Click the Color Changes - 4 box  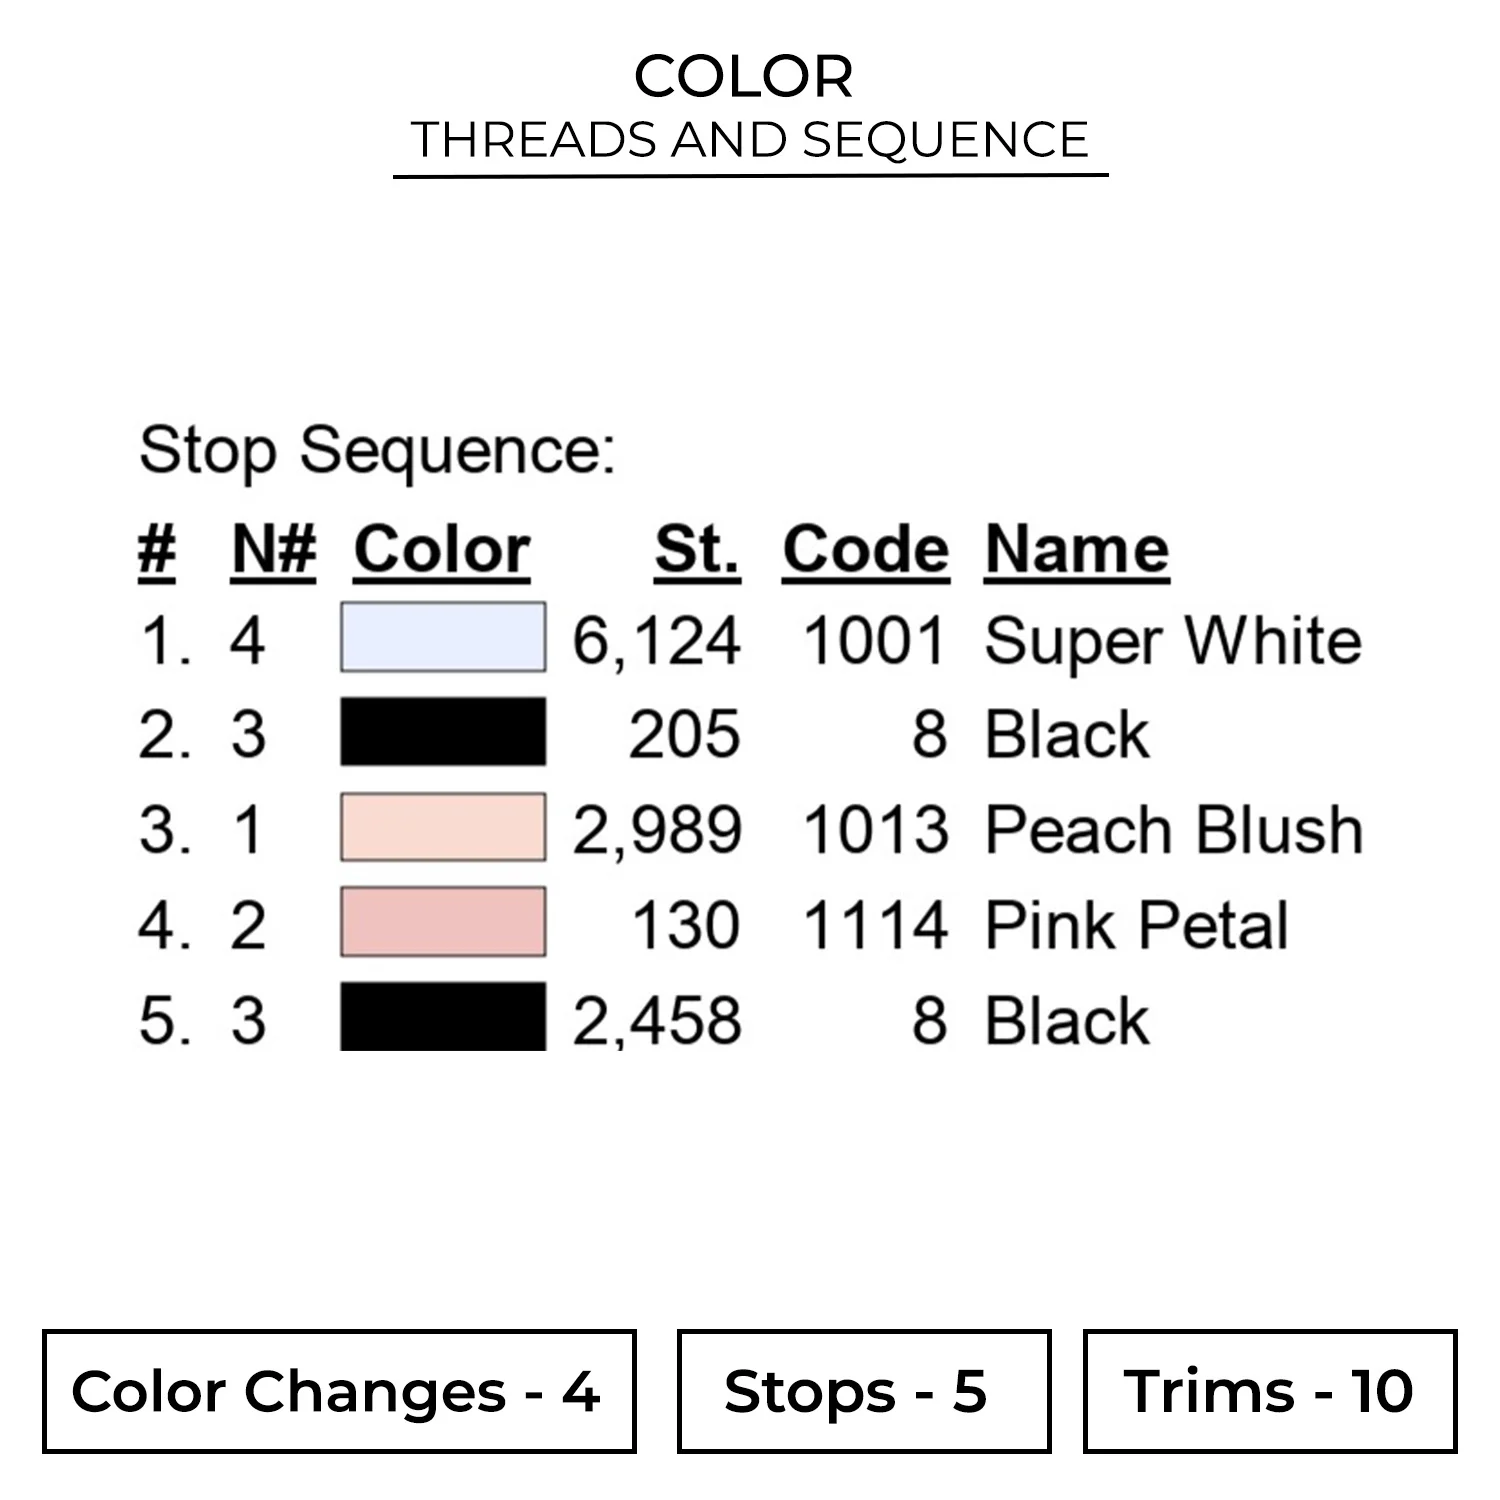[339, 1391]
